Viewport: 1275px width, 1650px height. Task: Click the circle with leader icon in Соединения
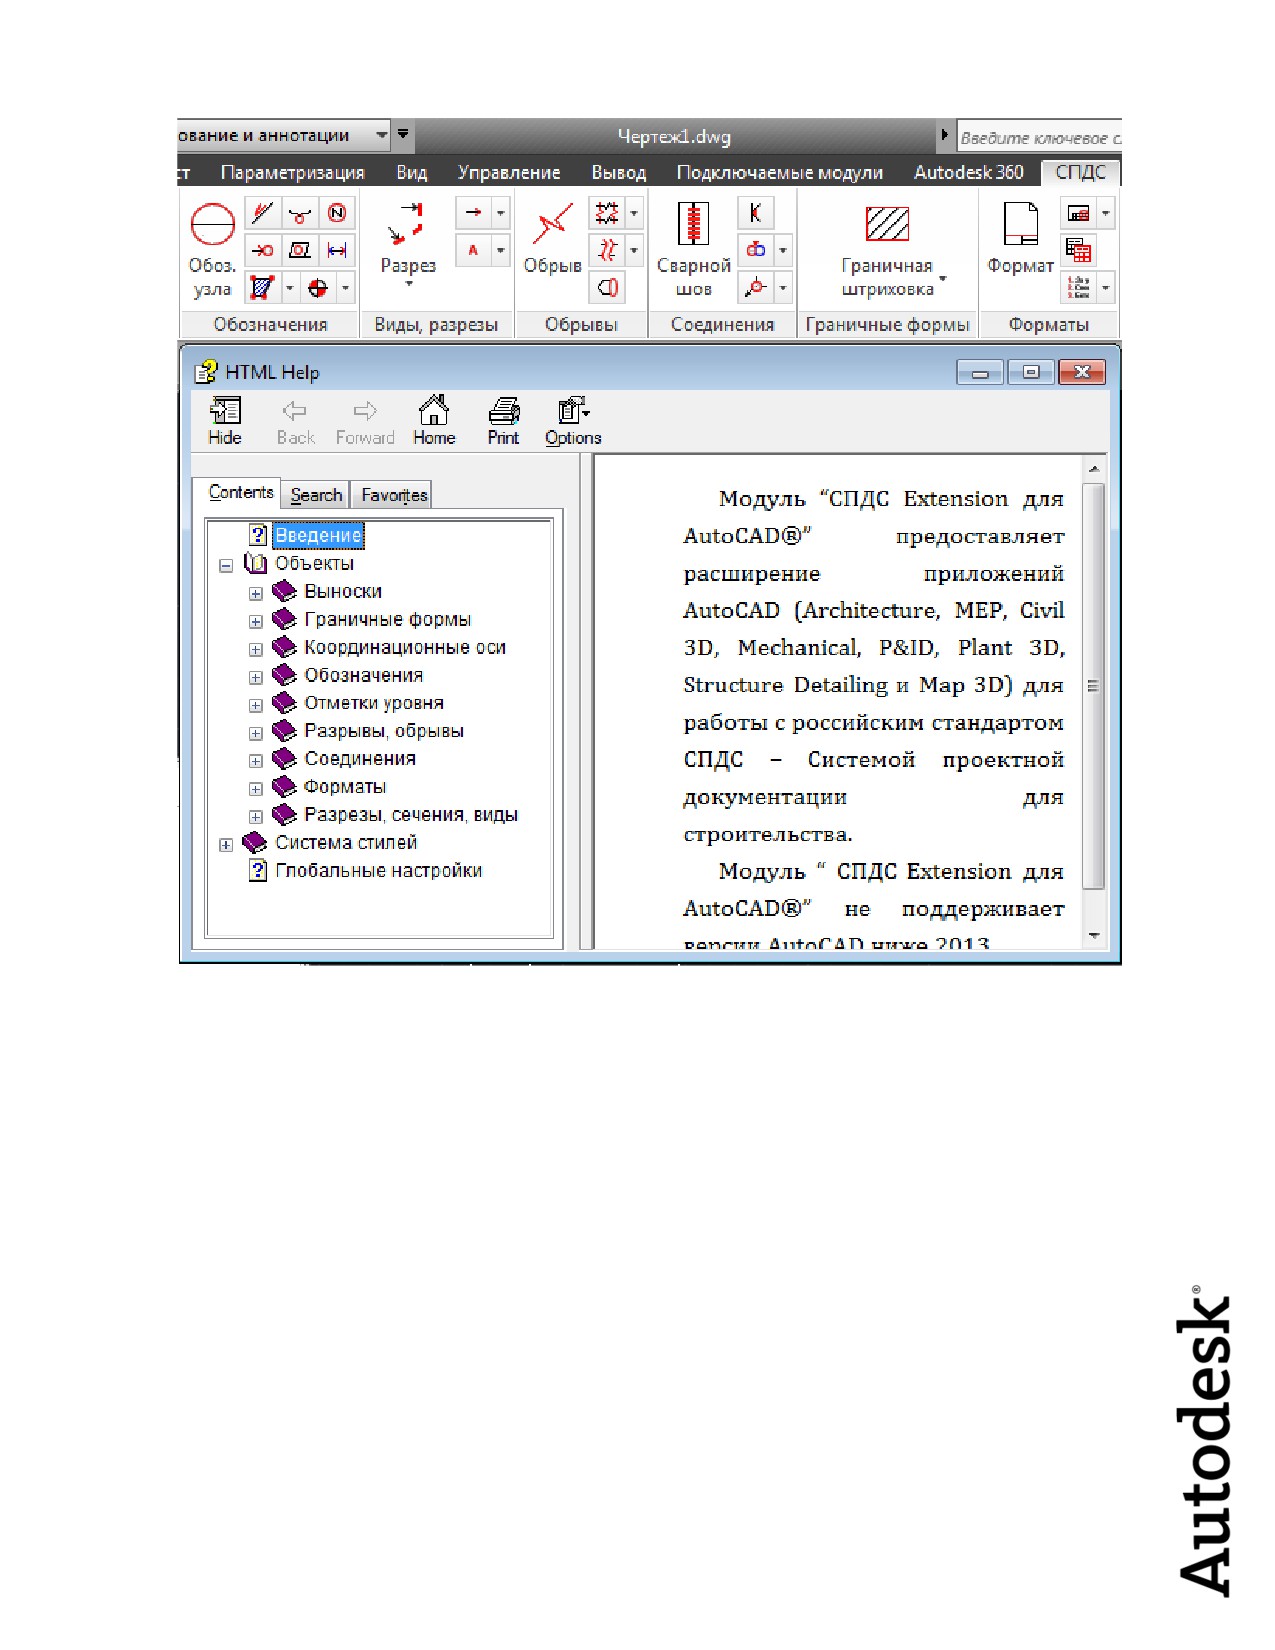pos(755,288)
